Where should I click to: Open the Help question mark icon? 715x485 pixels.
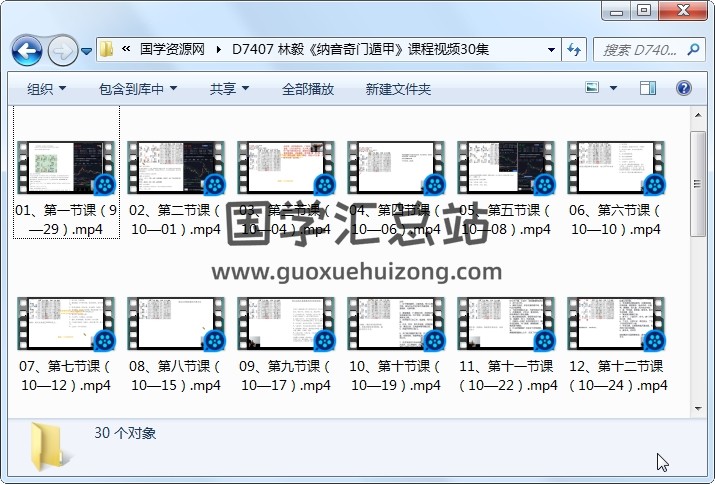click(684, 89)
